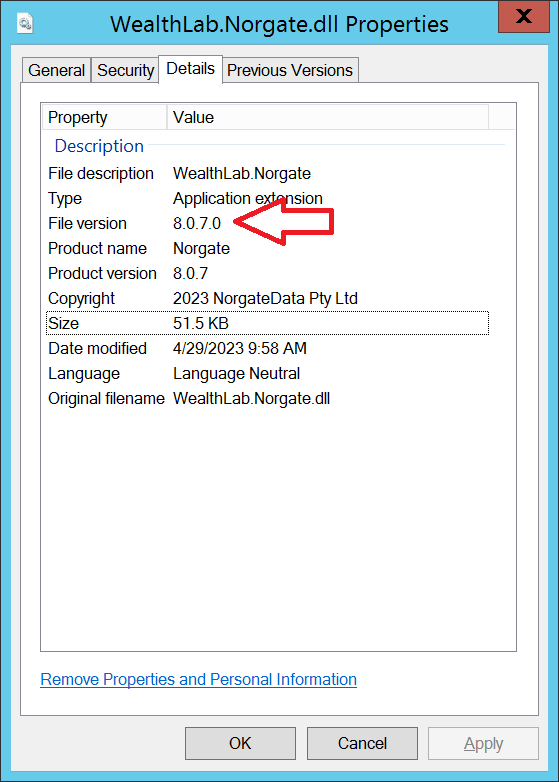The image size is (559, 782).
Task: Confirm with the OK button
Action: click(240, 743)
